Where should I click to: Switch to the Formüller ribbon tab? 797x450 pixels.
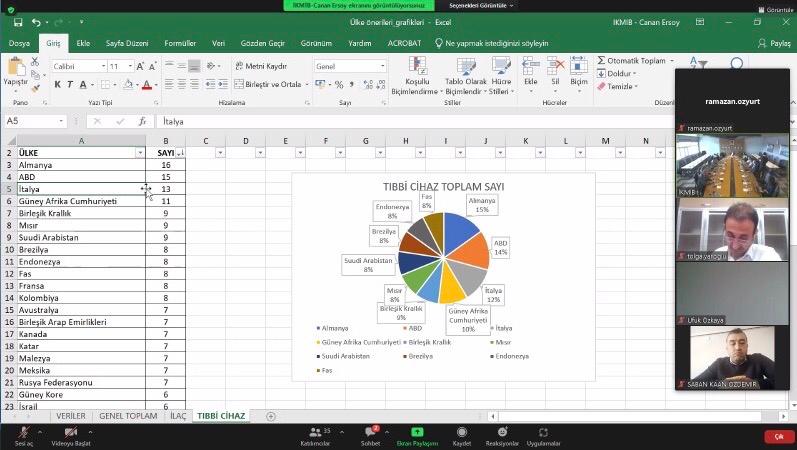tap(180, 43)
